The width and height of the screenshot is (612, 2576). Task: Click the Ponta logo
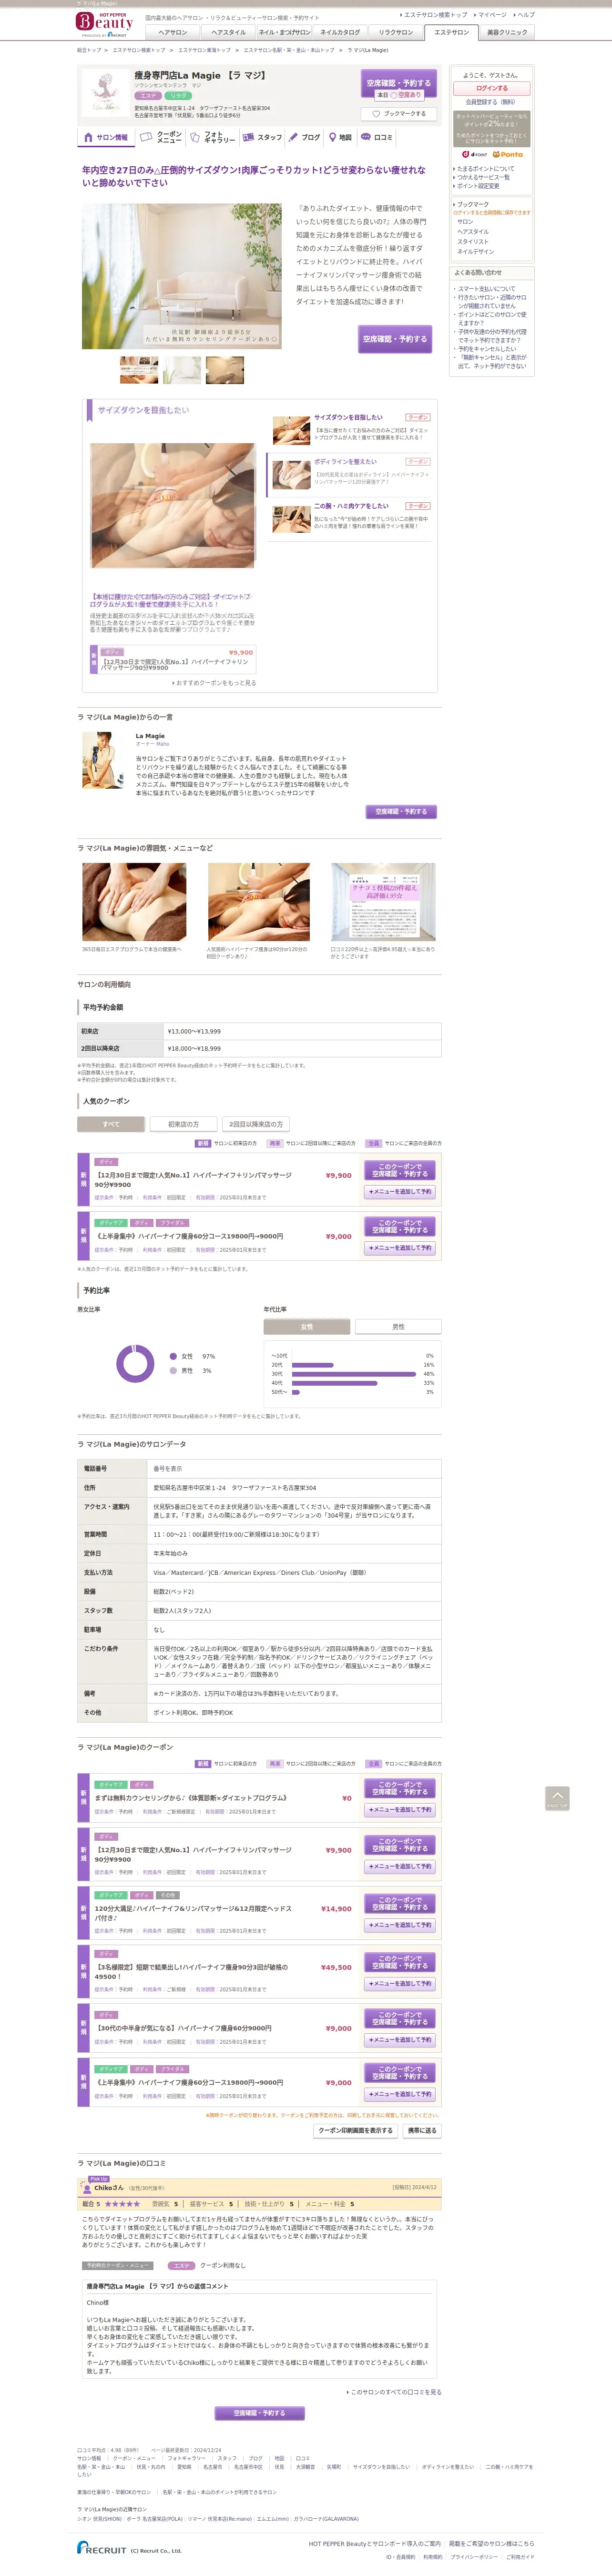[x=508, y=155]
